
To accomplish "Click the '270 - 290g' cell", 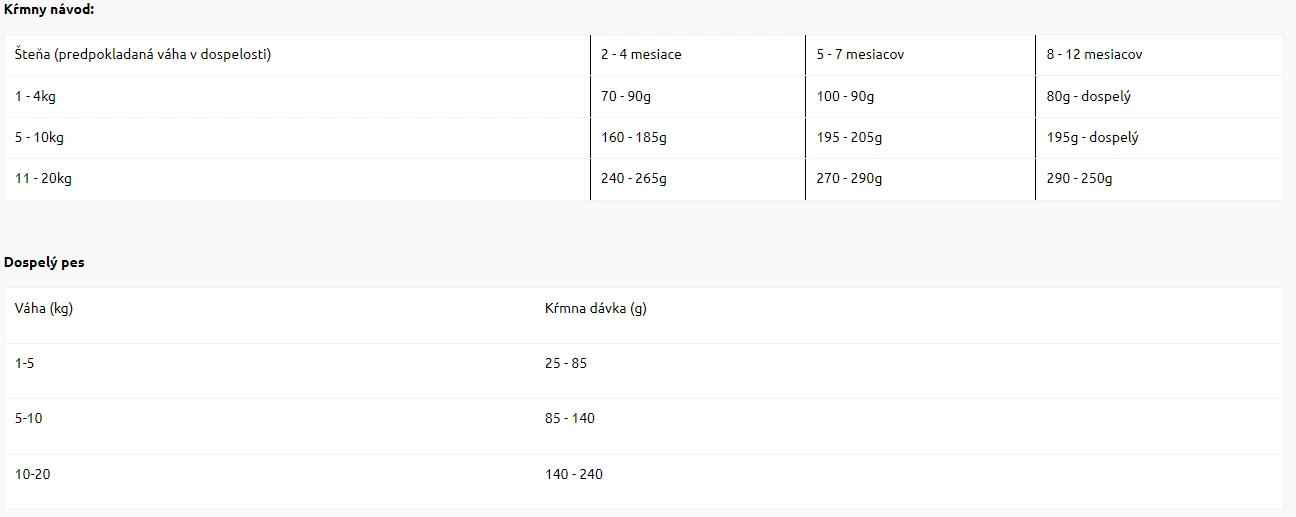I will [920, 179].
